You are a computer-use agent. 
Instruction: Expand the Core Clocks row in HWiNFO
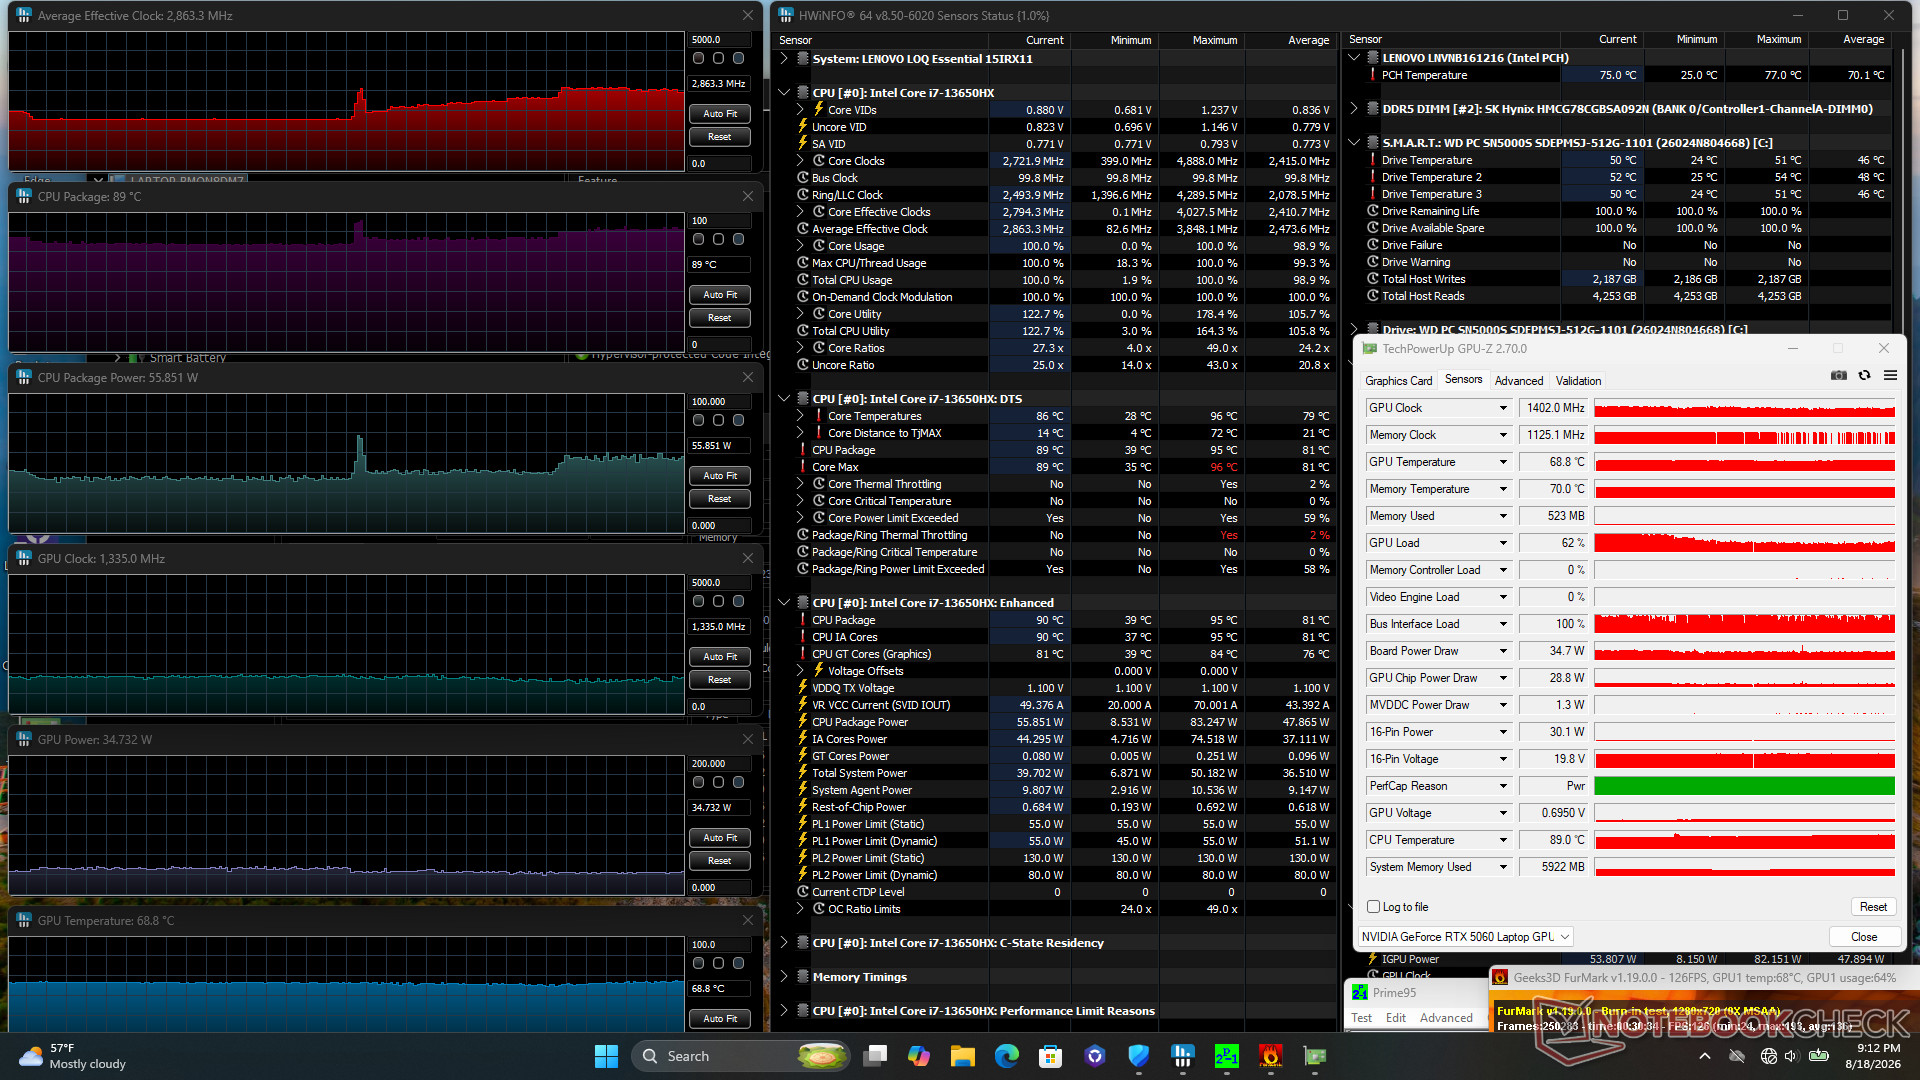point(800,161)
